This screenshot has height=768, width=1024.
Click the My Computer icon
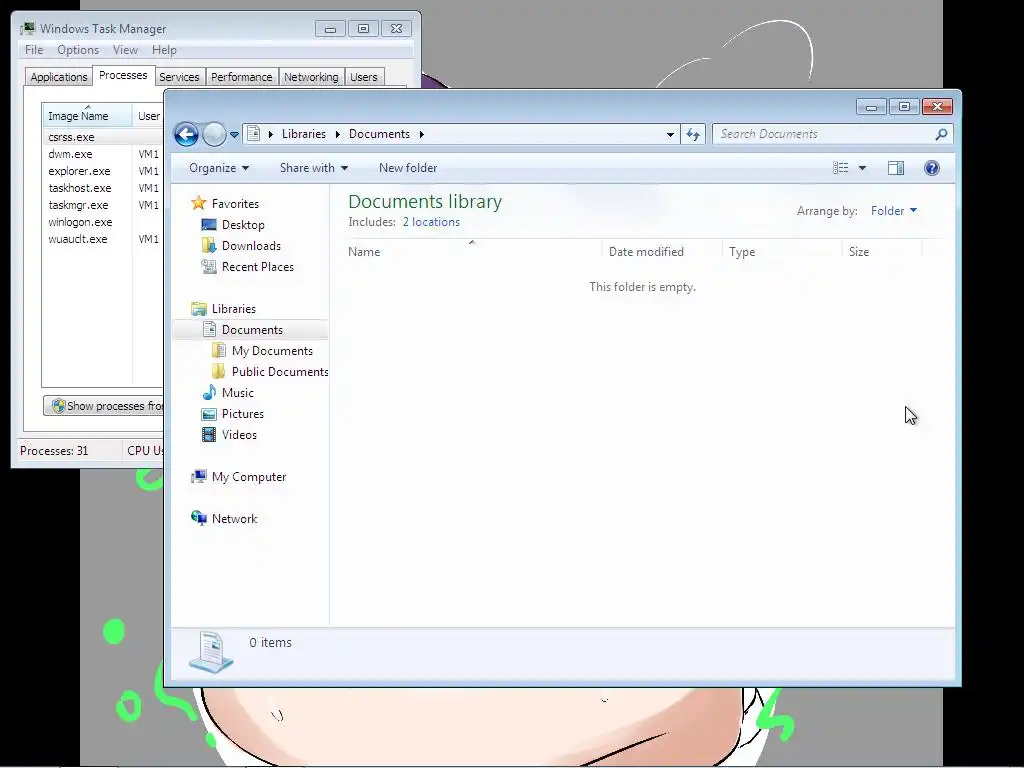(199, 477)
